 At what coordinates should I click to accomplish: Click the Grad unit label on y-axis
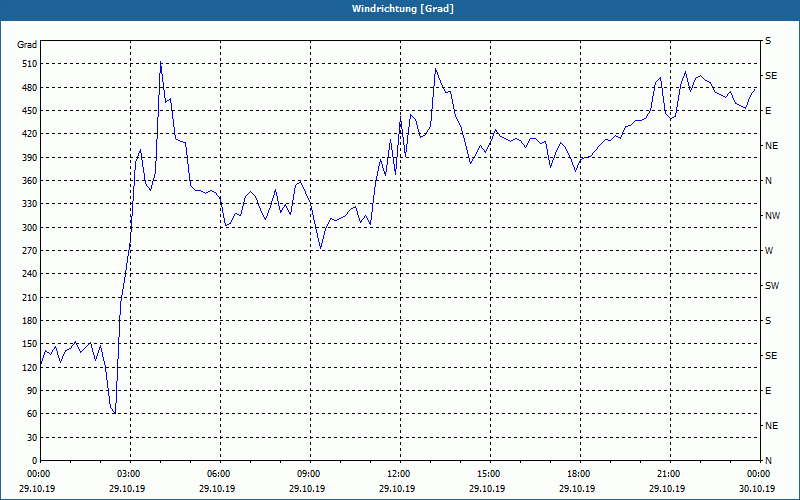tap(27, 45)
